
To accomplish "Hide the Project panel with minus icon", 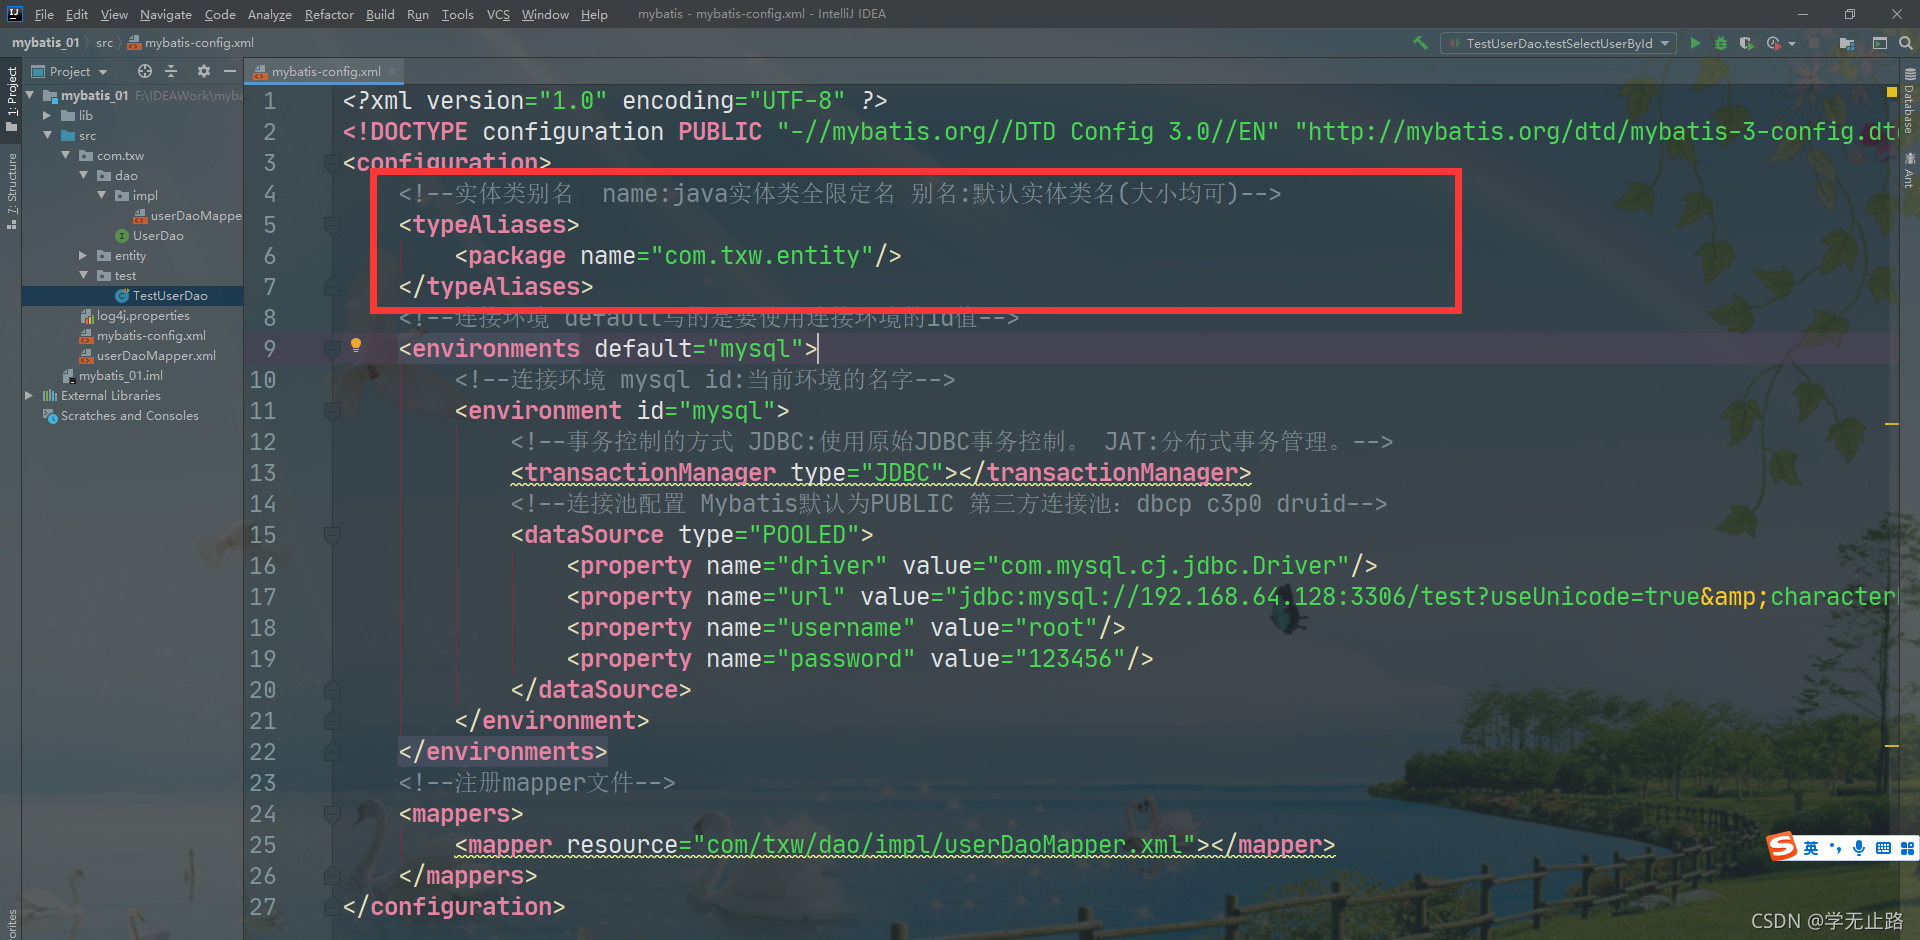I will 230,71.
